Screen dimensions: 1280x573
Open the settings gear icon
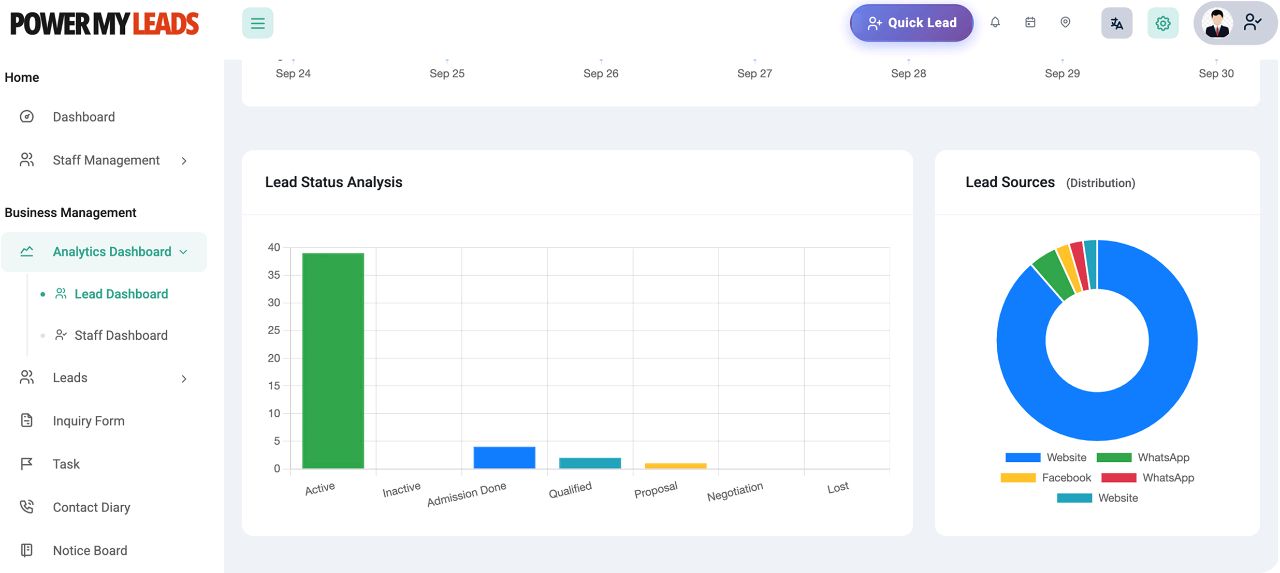[1162, 23]
